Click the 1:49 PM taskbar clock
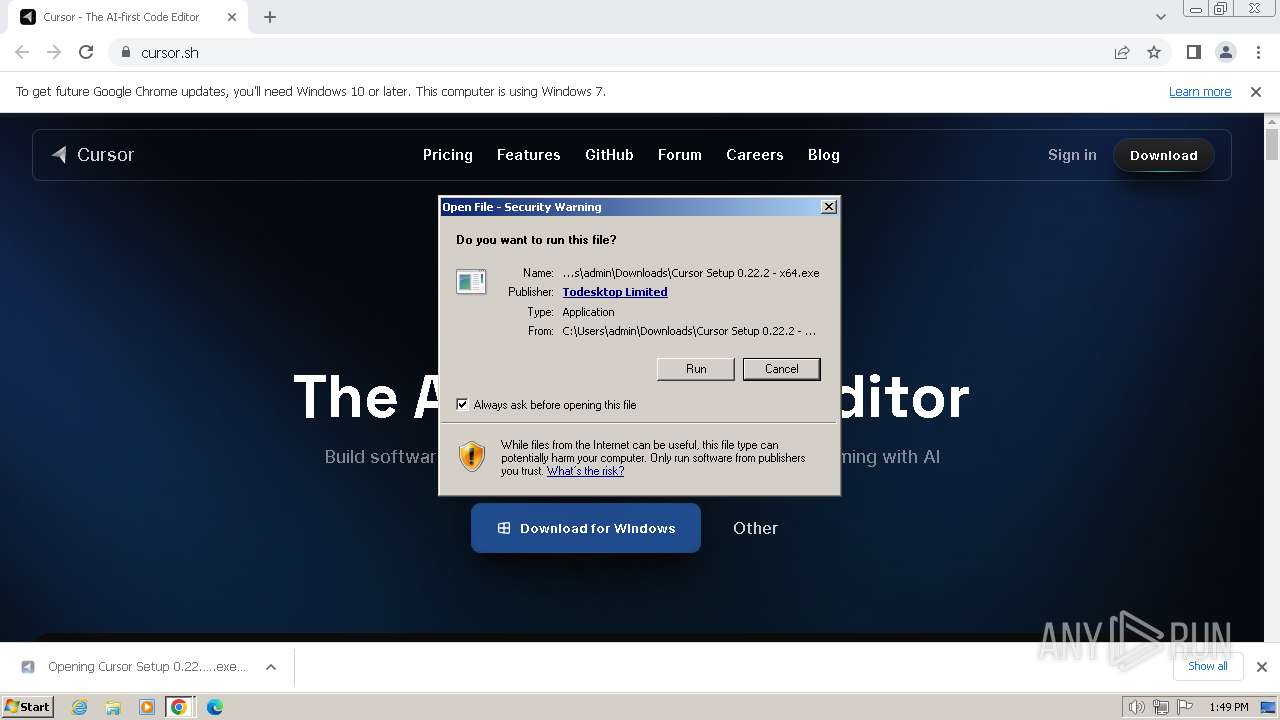Viewport: 1280px width, 720px height. (x=1228, y=707)
